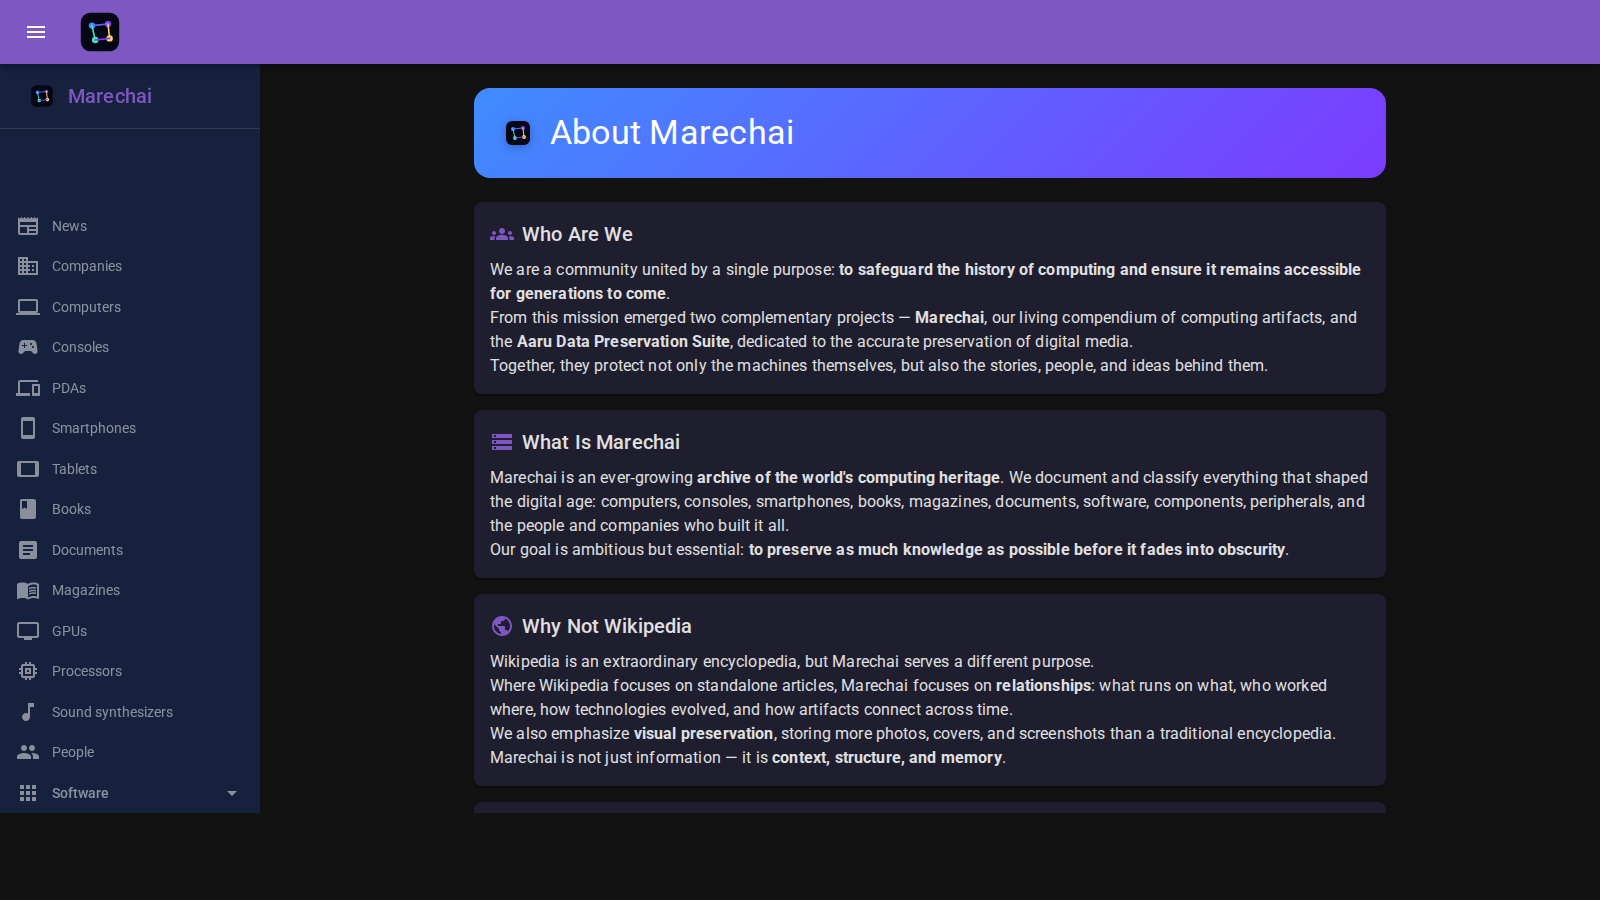Click the Computers laptop icon

click(x=28, y=307)
